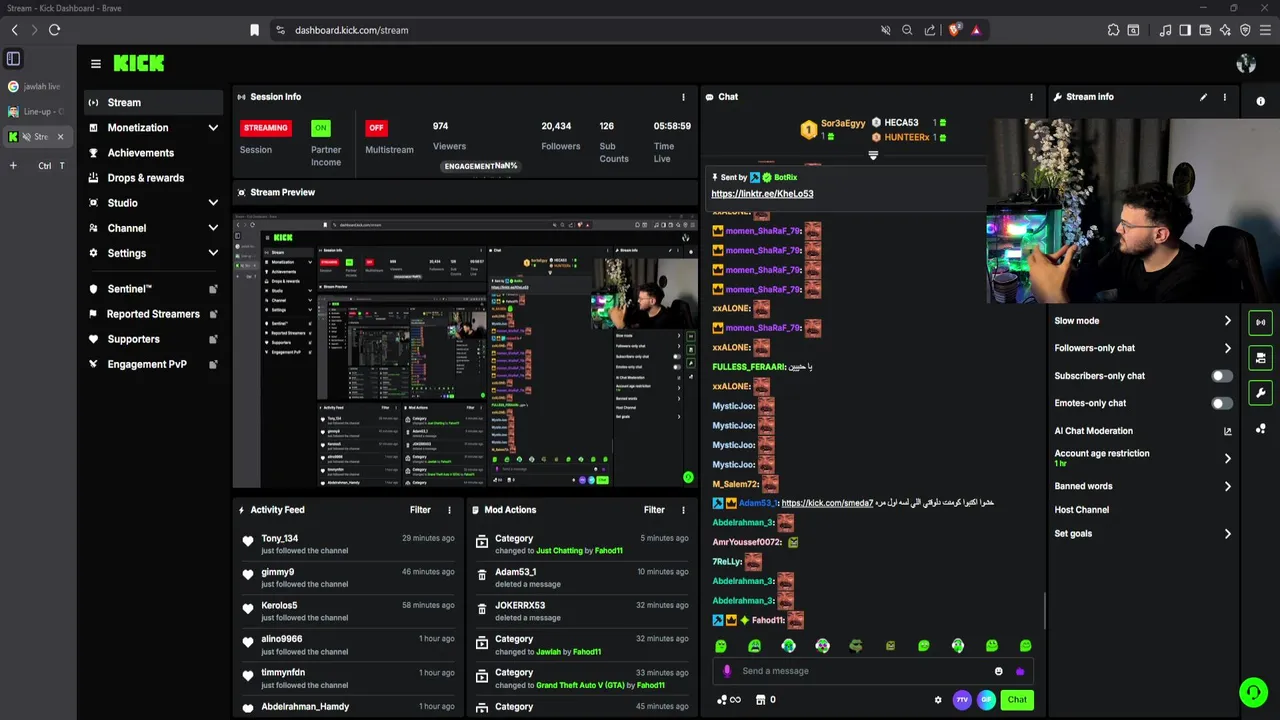Edit stream info with pencil icon
This screenshot has width=1280, height=720.
1203,97
